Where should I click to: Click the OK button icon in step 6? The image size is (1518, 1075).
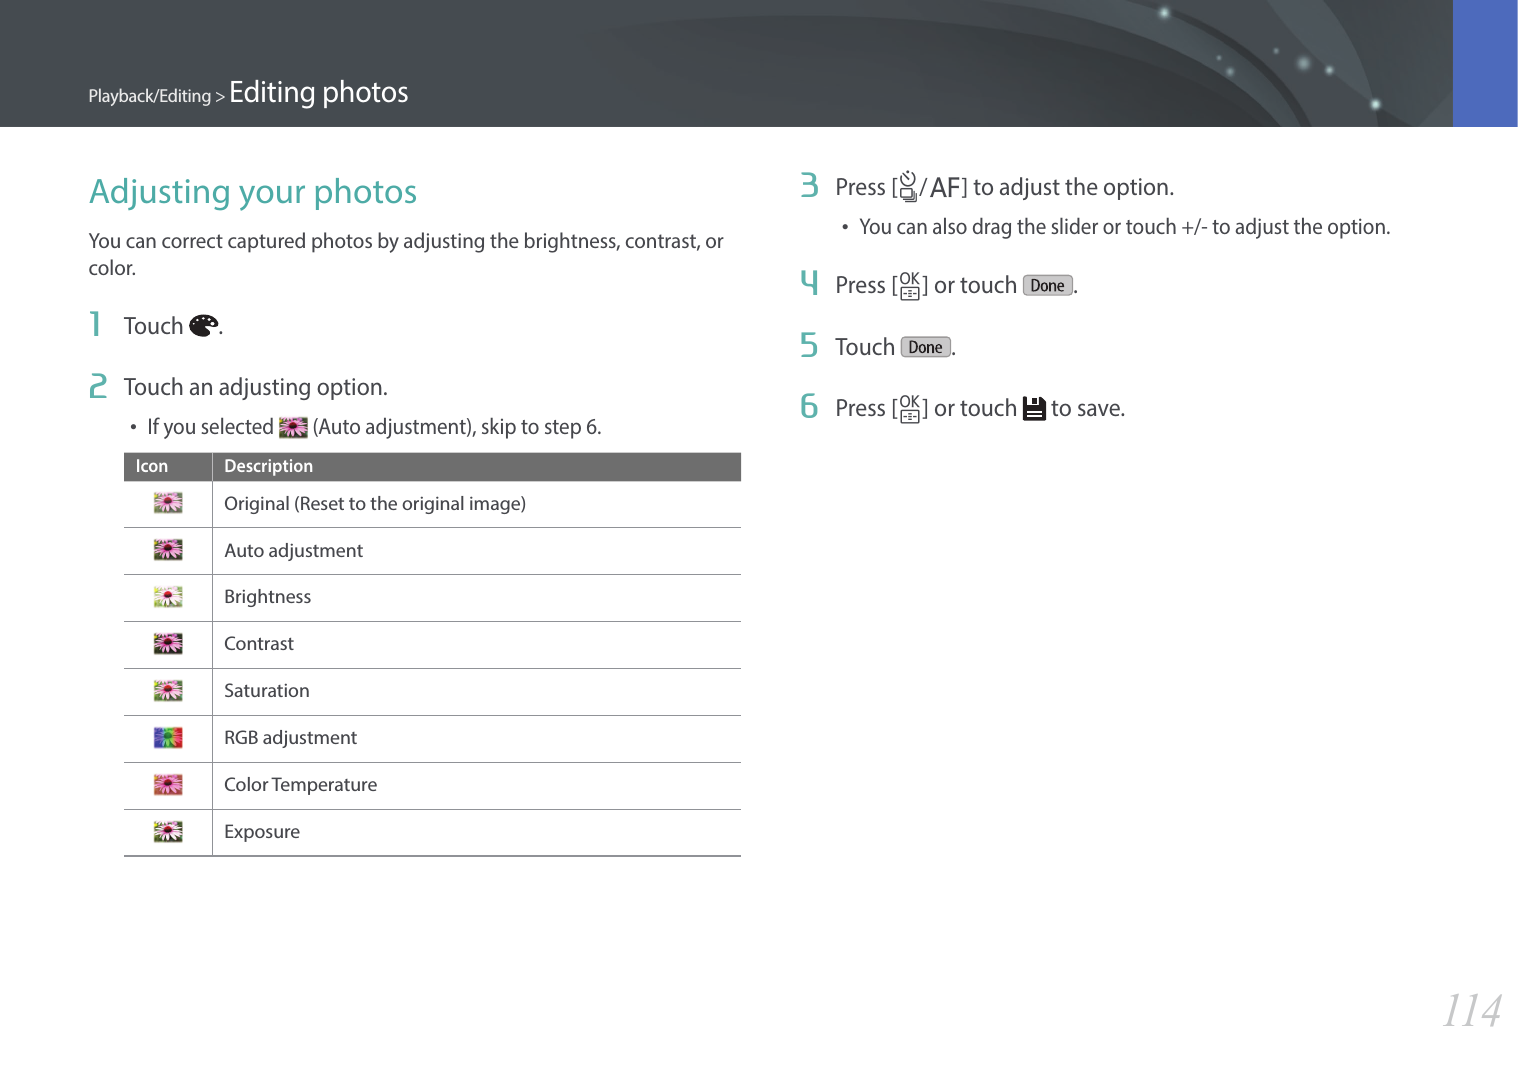909,409
